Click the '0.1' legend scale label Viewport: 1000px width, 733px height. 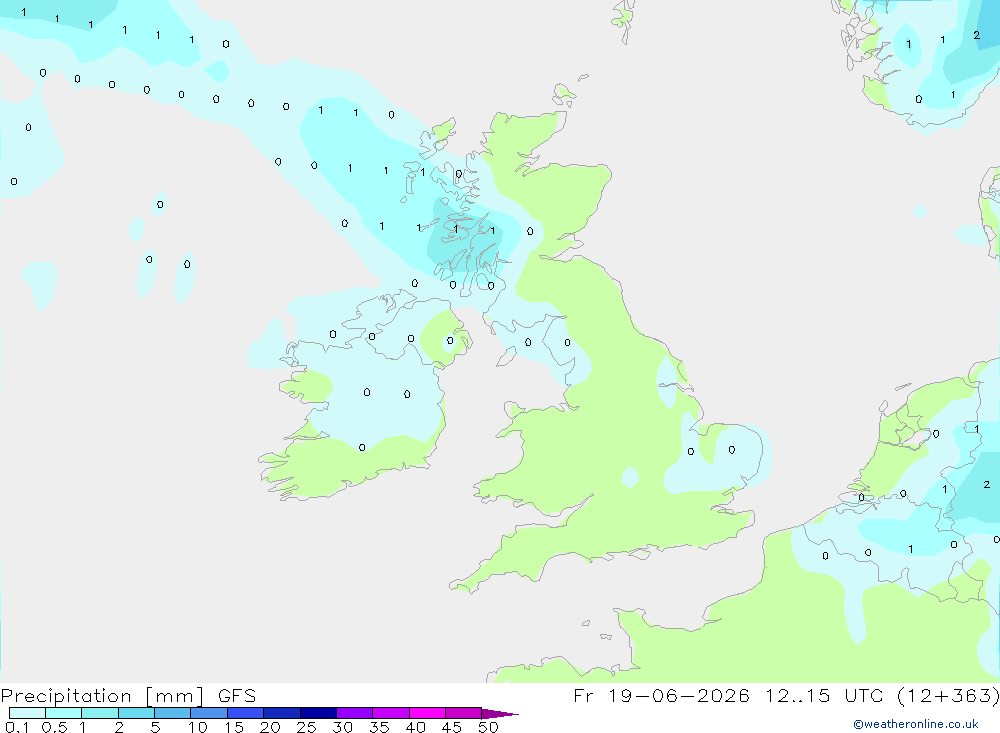pyautogui.click(x=17, y=727)
